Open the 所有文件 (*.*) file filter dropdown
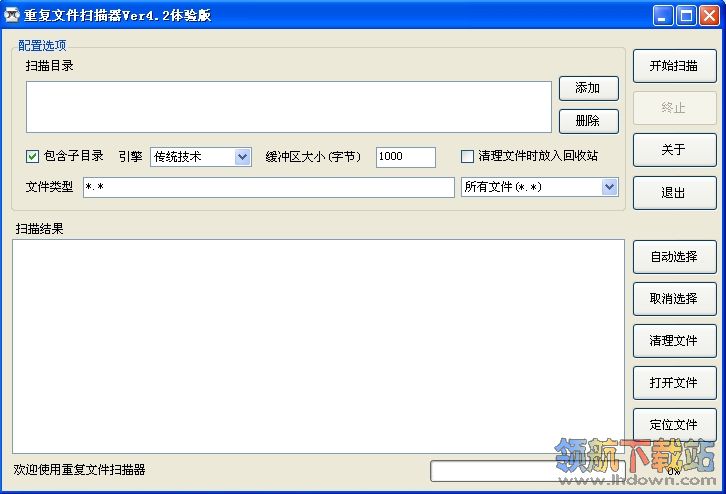The height and width of the screenshot is (494, 726). 609,187
